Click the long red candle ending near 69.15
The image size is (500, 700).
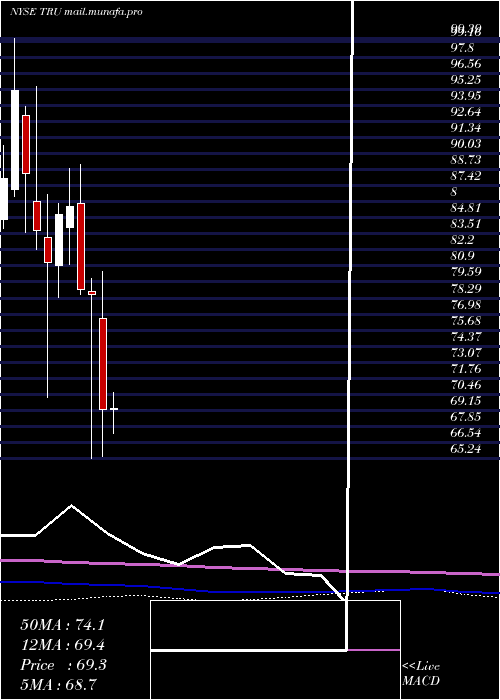tap(103, 364)
